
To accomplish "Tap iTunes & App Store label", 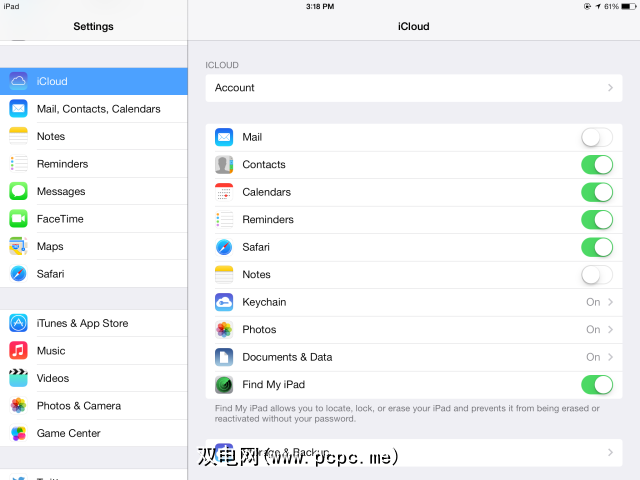I will [x=82, y=323].
